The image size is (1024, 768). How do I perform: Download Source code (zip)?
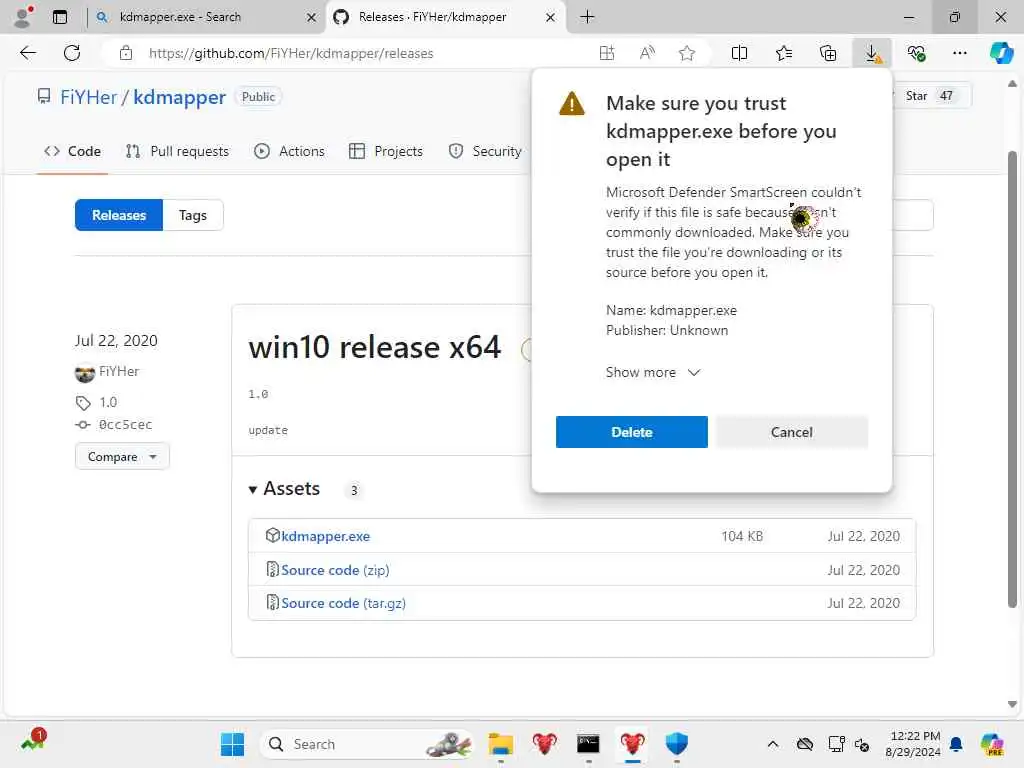click(x=335, y=570)
